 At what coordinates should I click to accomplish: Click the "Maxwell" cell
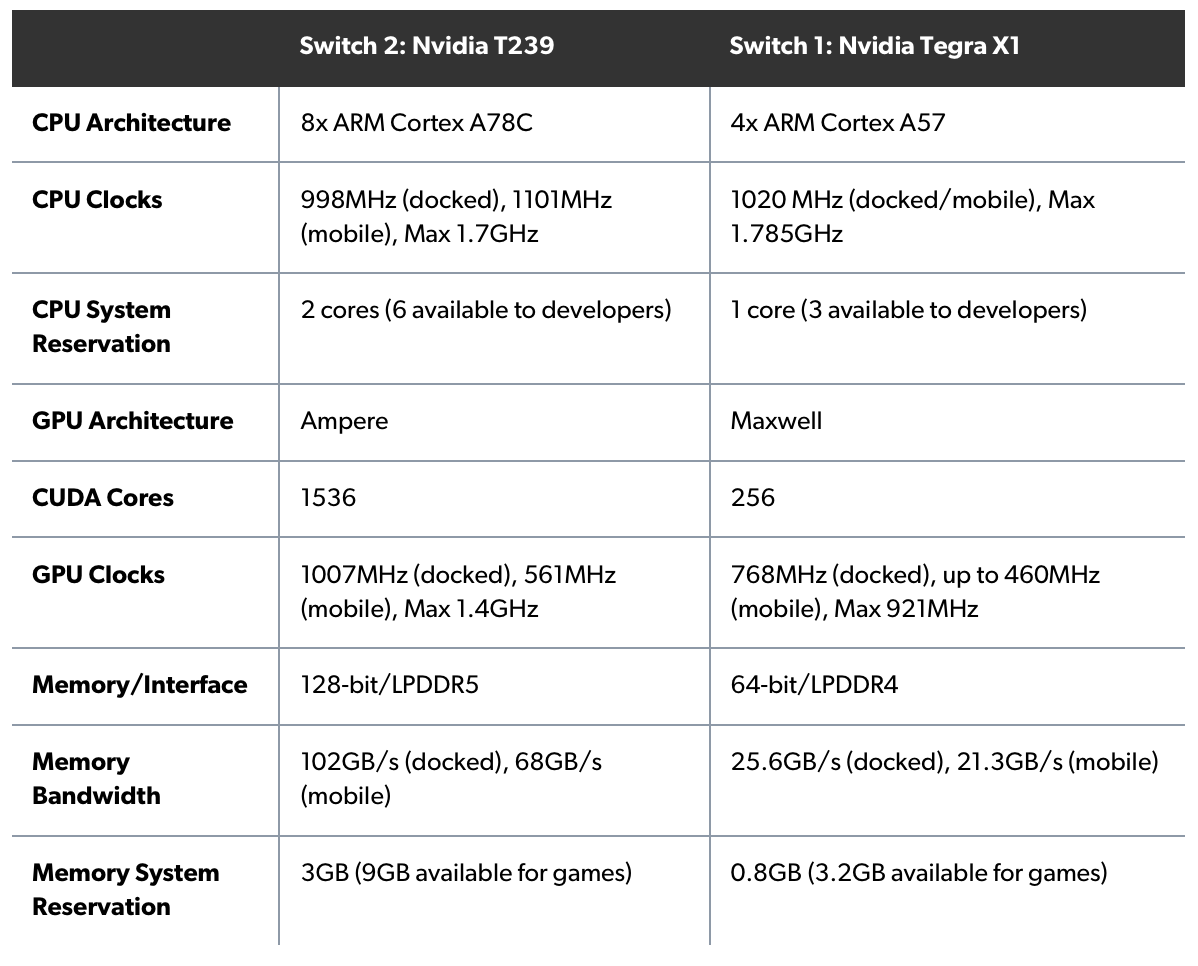[776, 421]
